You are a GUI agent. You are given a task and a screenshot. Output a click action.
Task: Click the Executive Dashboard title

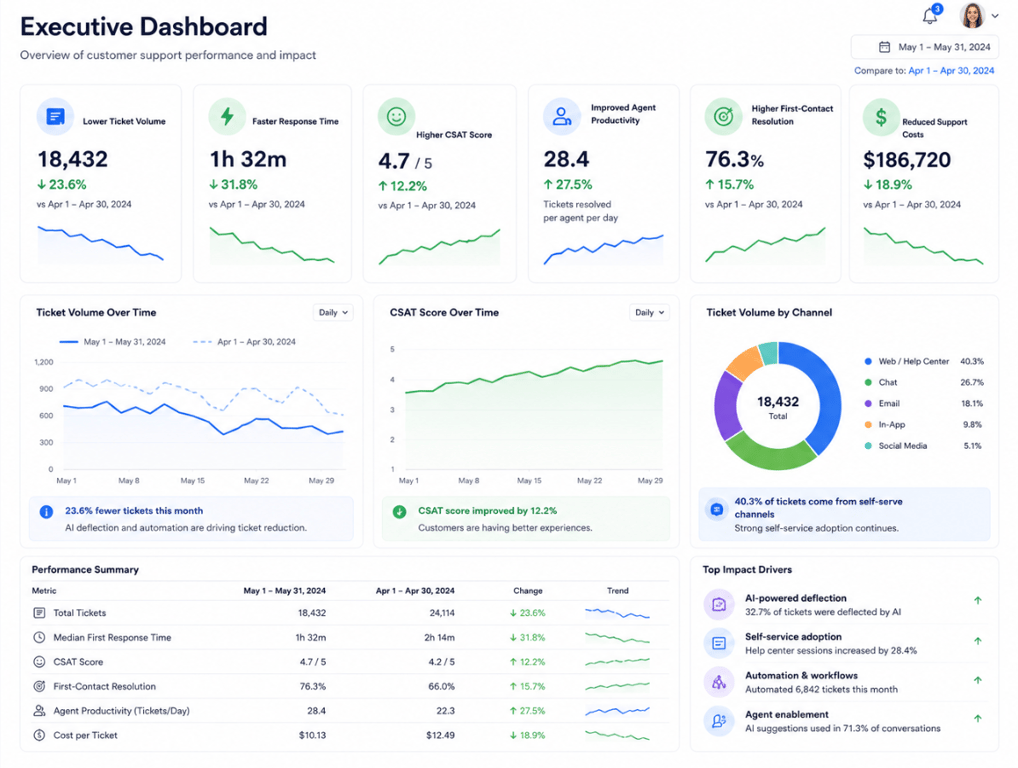143,27
